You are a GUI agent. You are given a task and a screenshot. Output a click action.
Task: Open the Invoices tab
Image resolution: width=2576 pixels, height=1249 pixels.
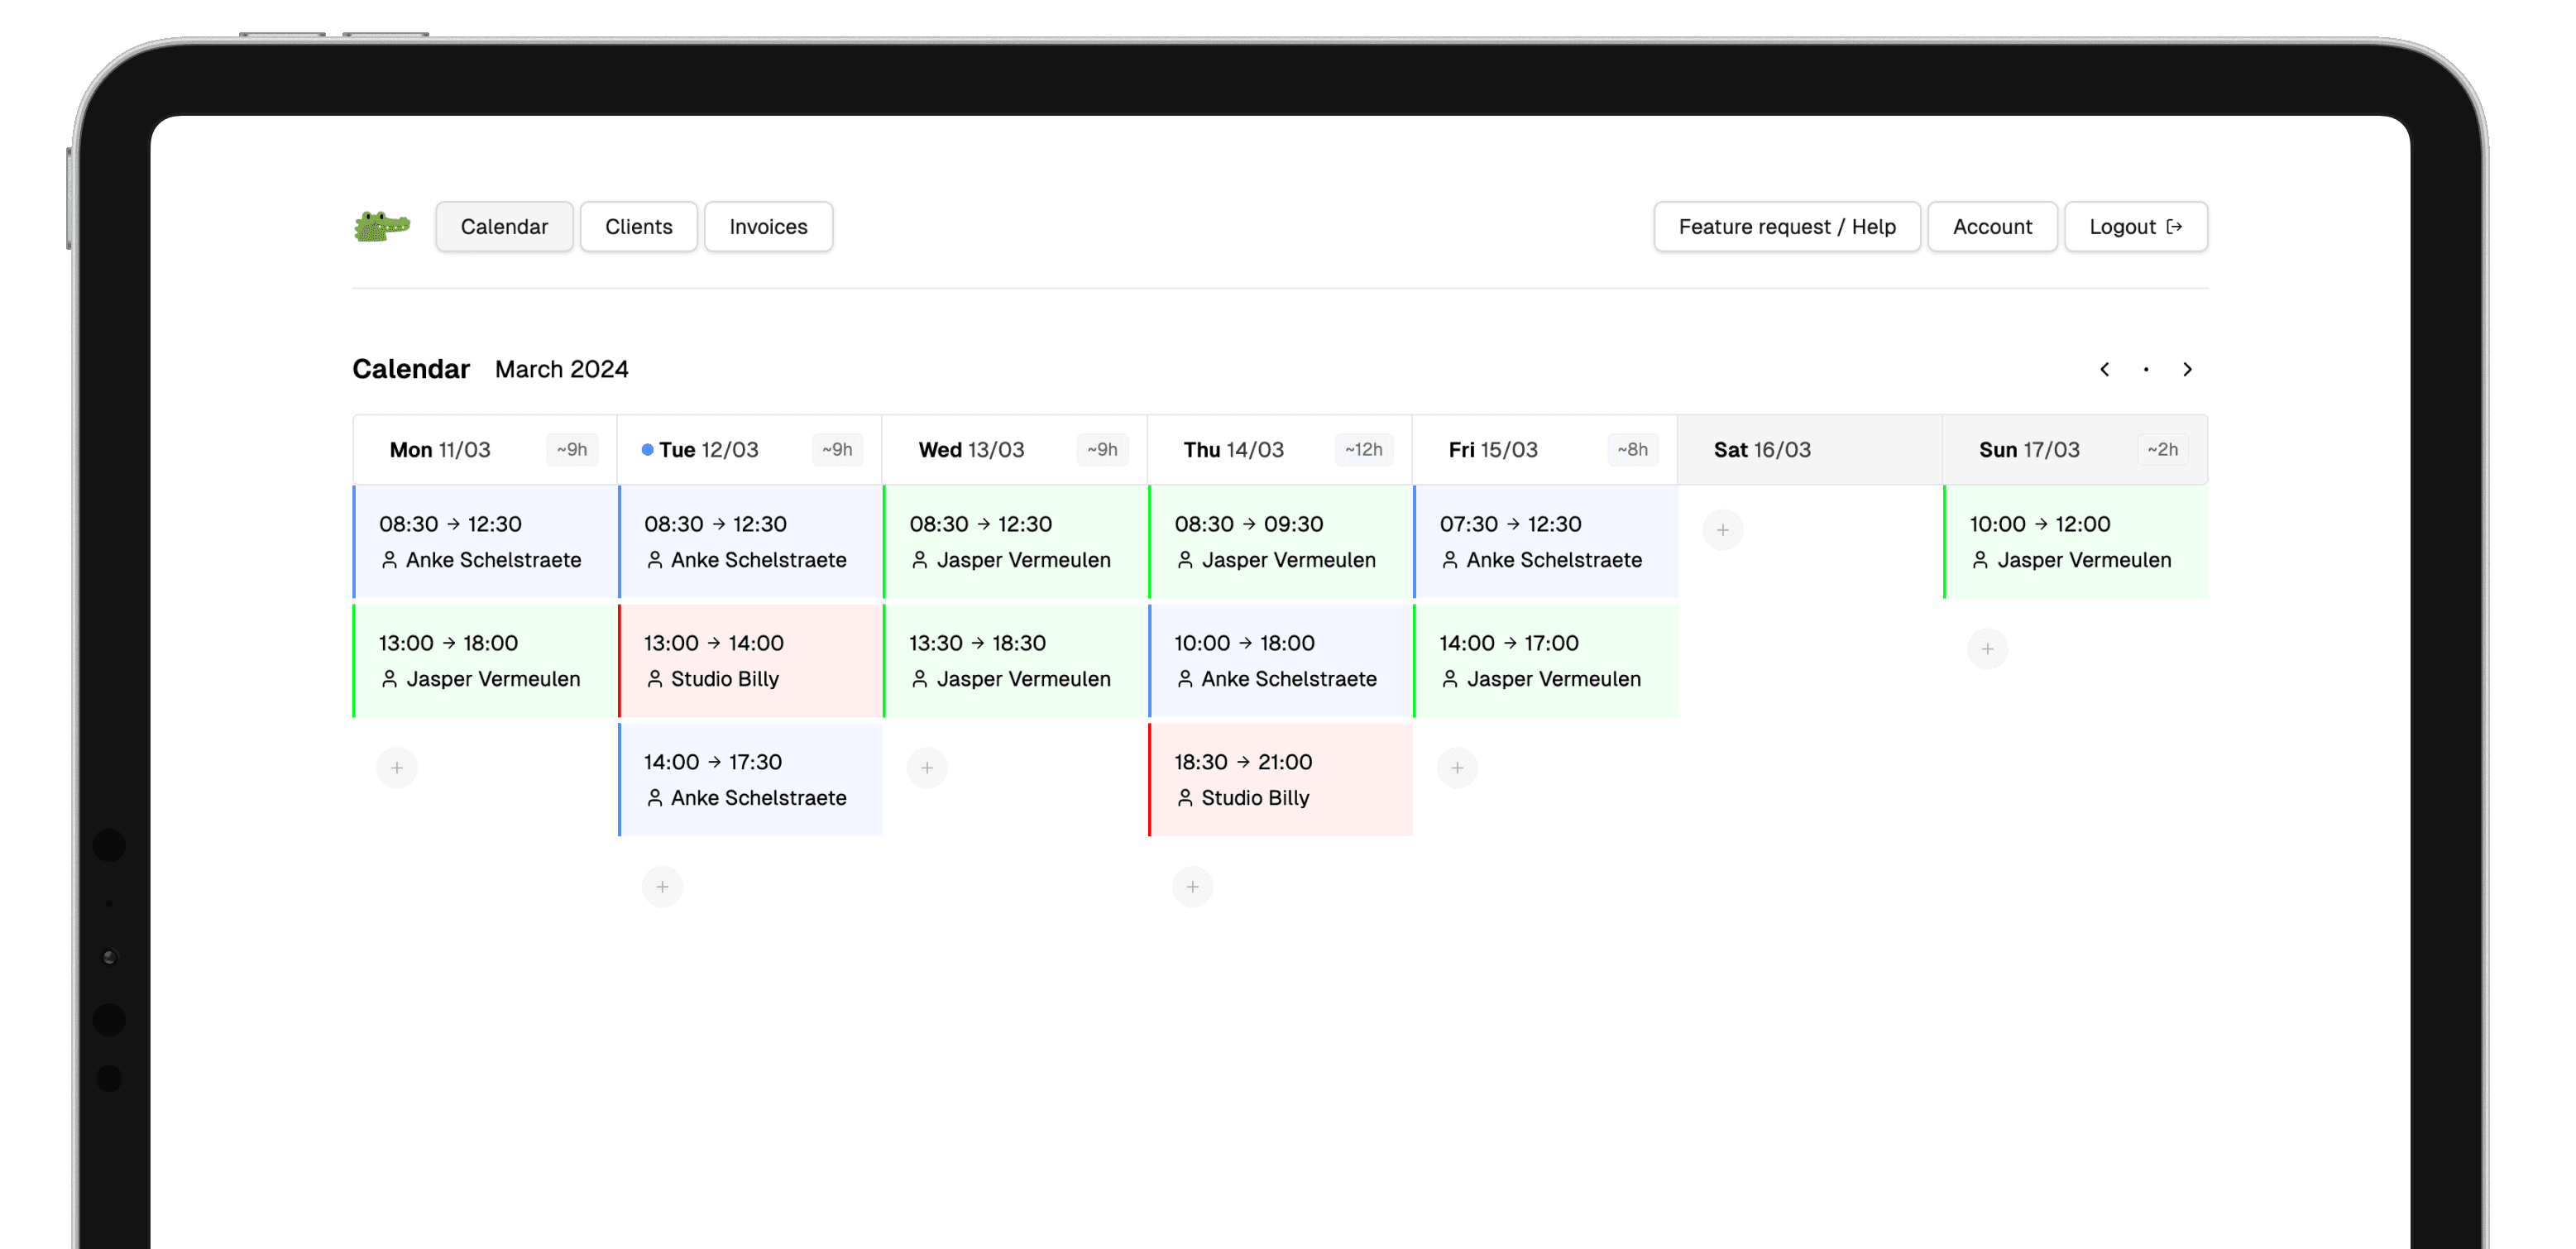768,227
